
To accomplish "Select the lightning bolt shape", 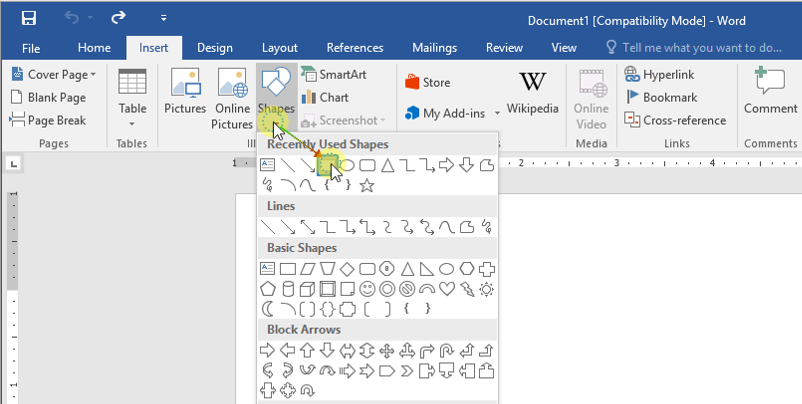I will [466, 289].
